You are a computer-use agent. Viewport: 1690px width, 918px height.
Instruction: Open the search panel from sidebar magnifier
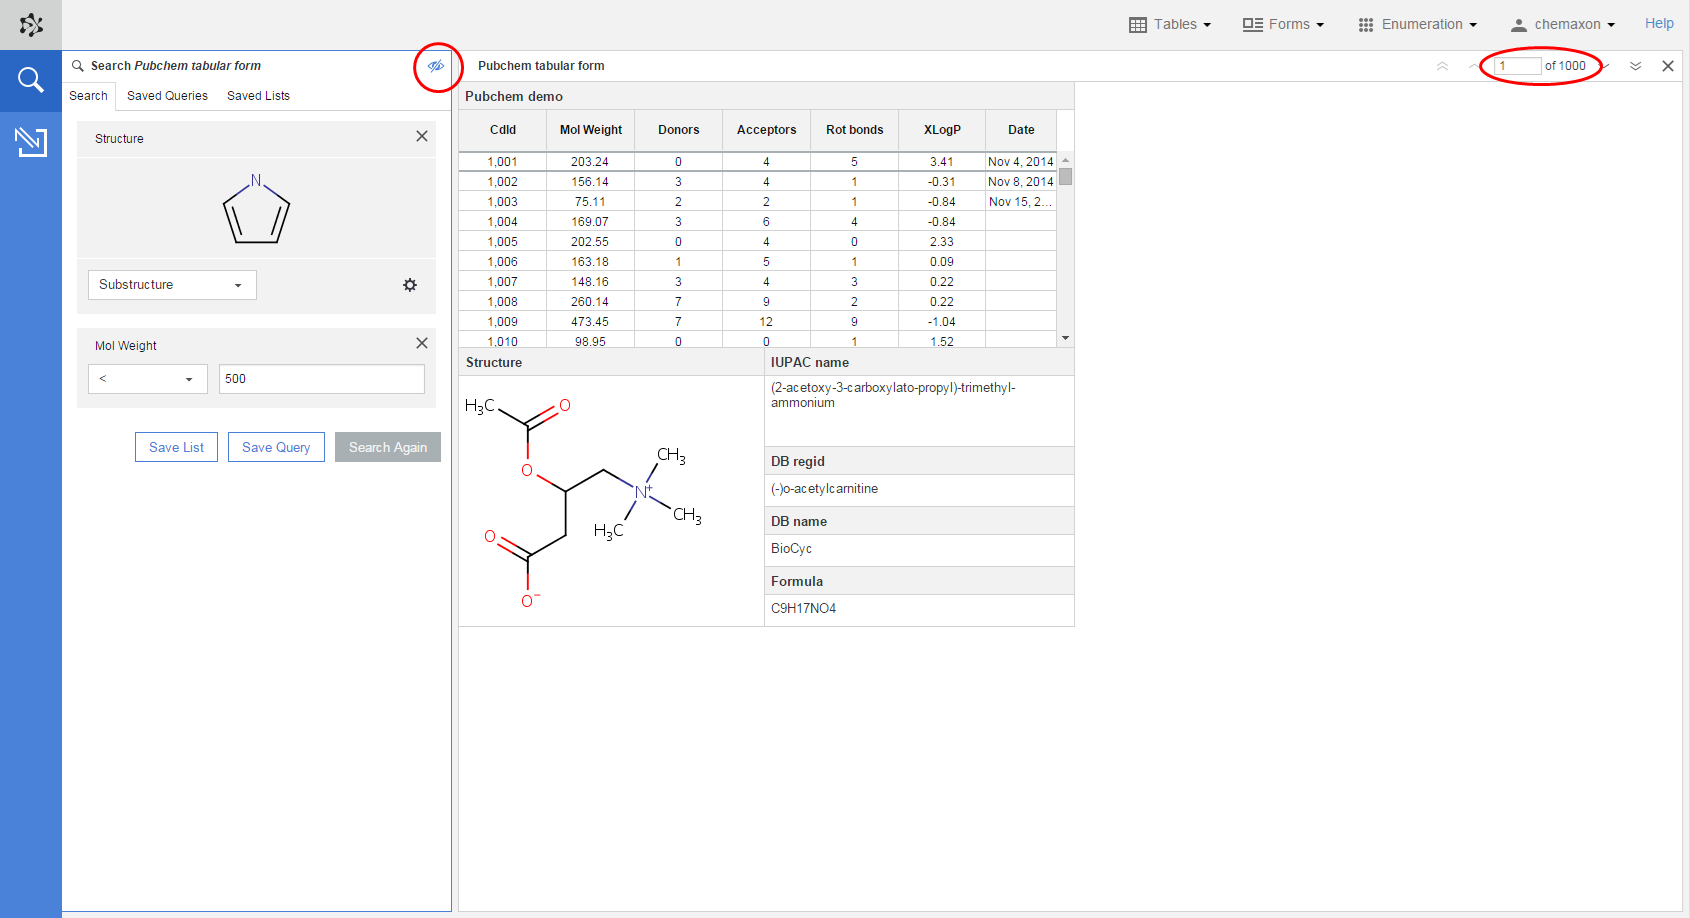coord(31,80)
